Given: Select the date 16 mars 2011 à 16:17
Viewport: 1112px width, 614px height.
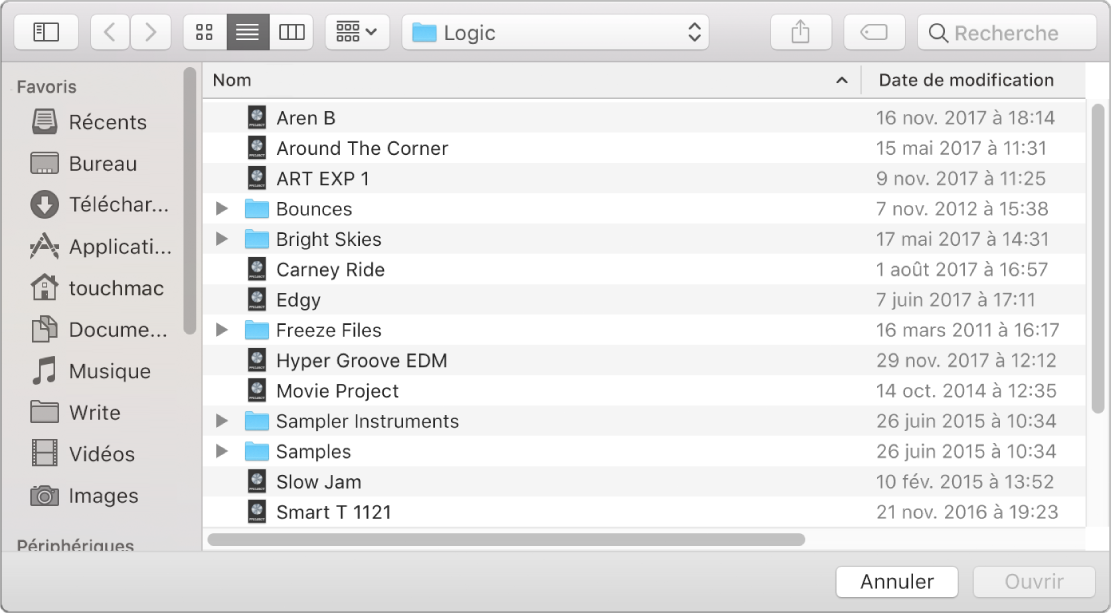Looking at the screenshot, I should (967, 330).
